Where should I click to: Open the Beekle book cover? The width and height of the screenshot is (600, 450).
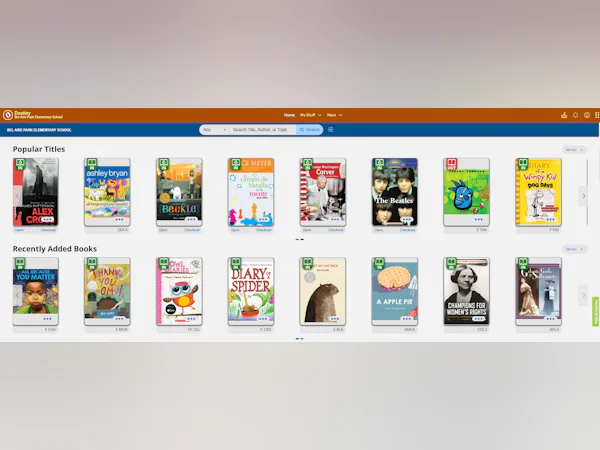click(179, 192)
